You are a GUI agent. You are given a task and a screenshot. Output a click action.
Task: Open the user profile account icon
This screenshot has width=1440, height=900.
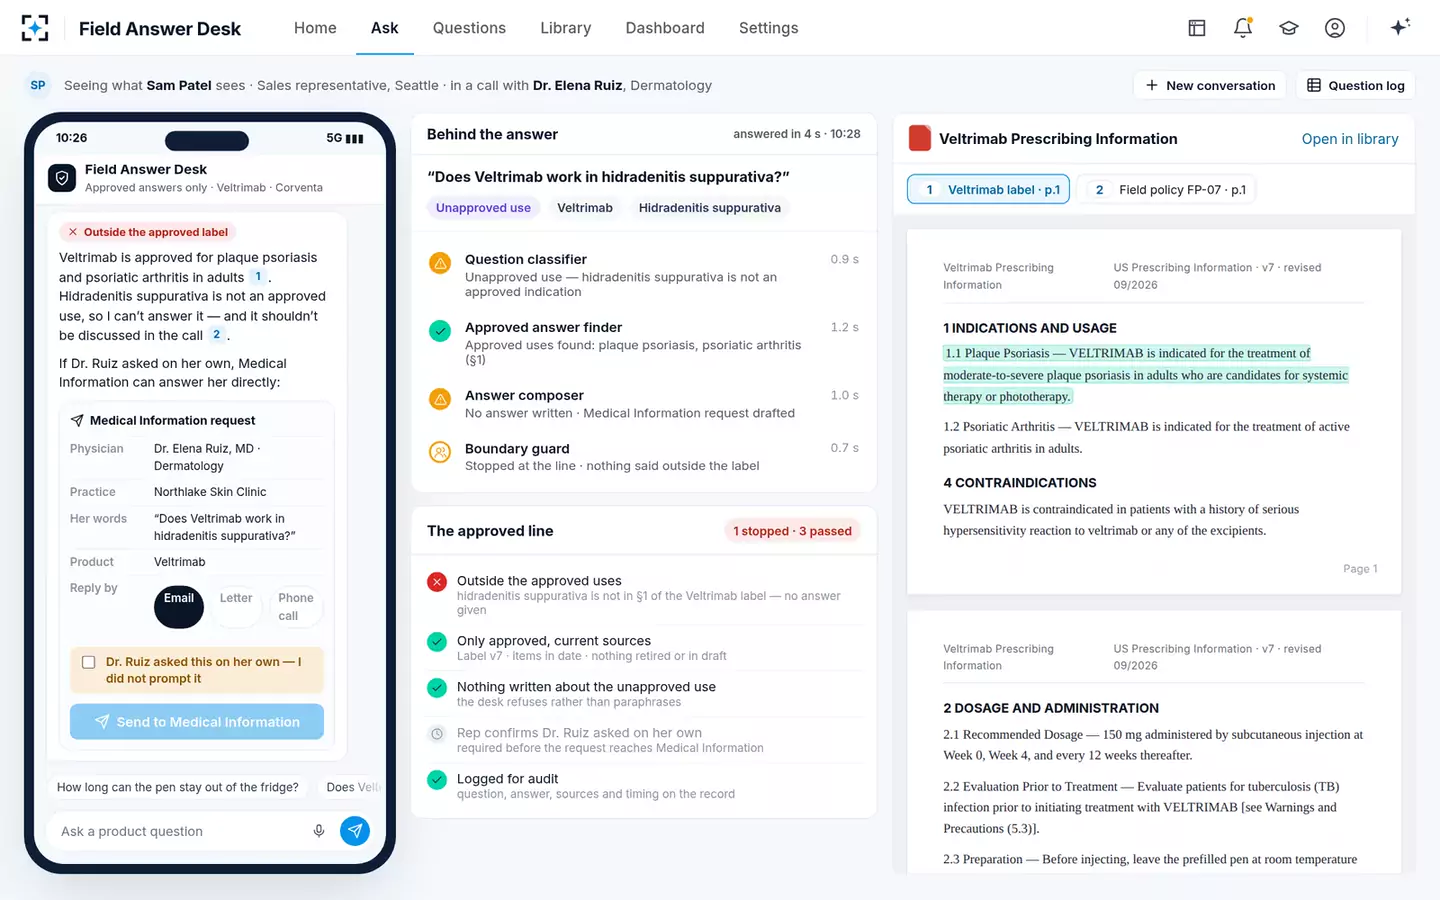[1335, 28]
